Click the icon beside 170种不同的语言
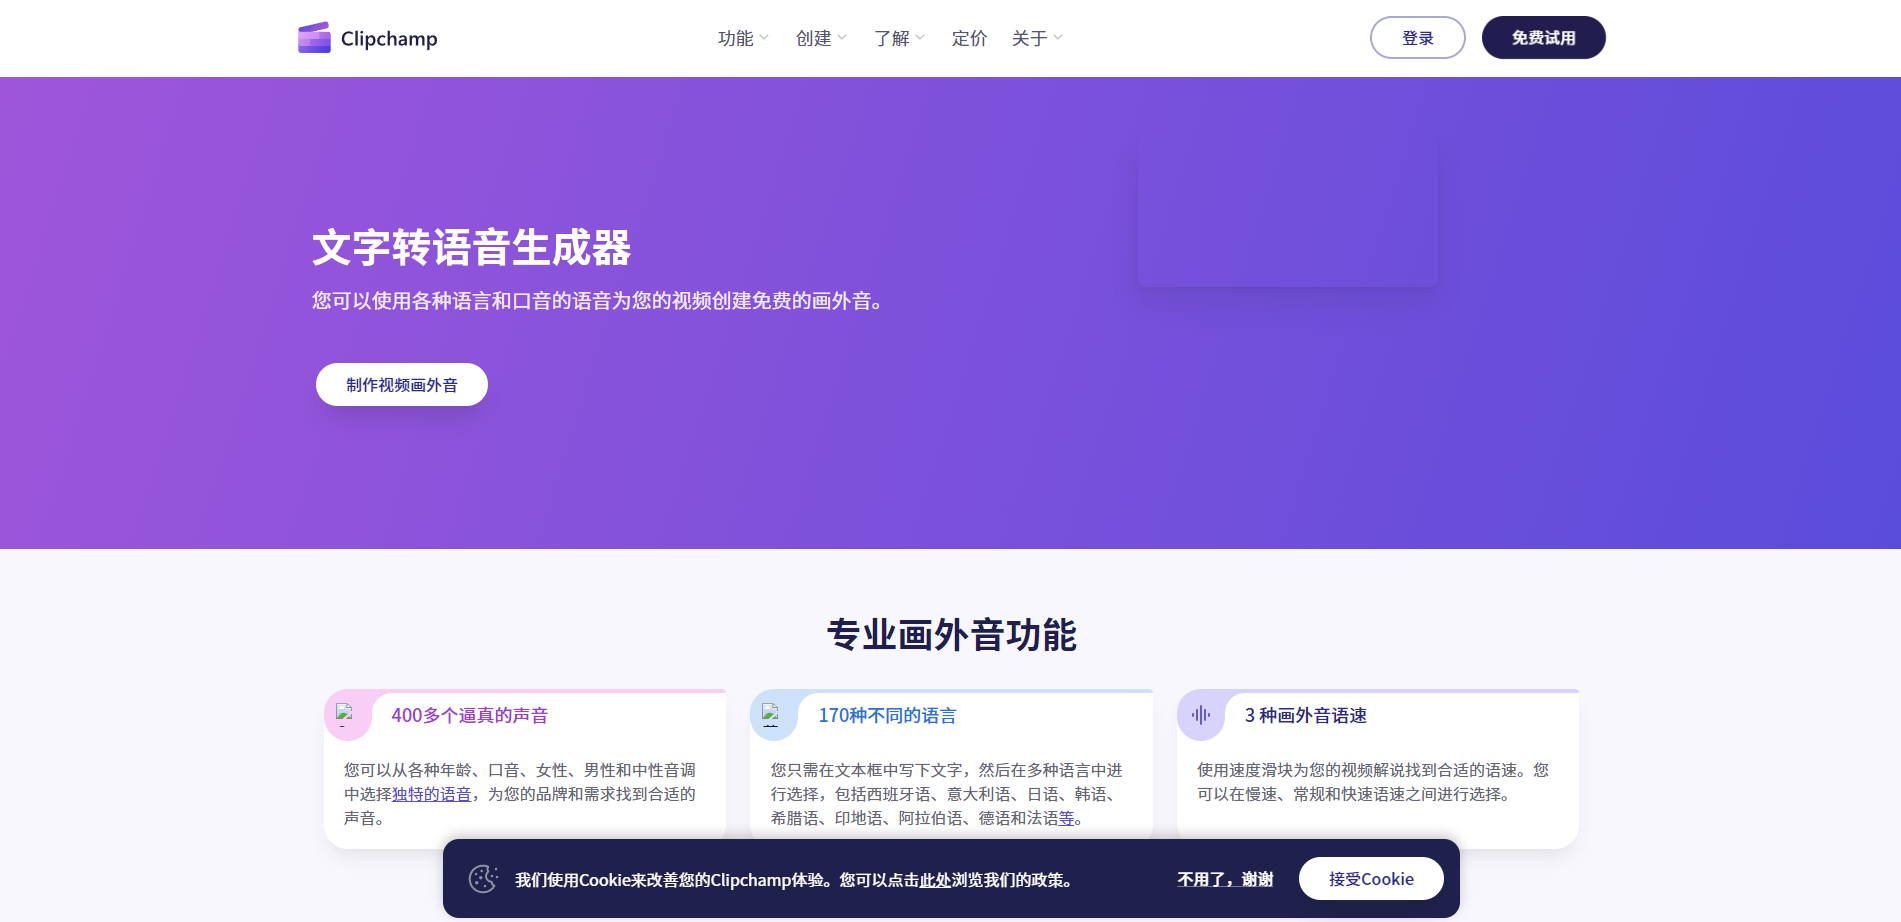The width and height of the screenshot is (1901, 922). (x=771, y=715)
